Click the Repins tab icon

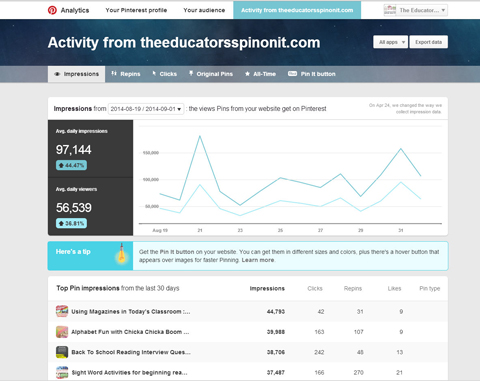114,73
